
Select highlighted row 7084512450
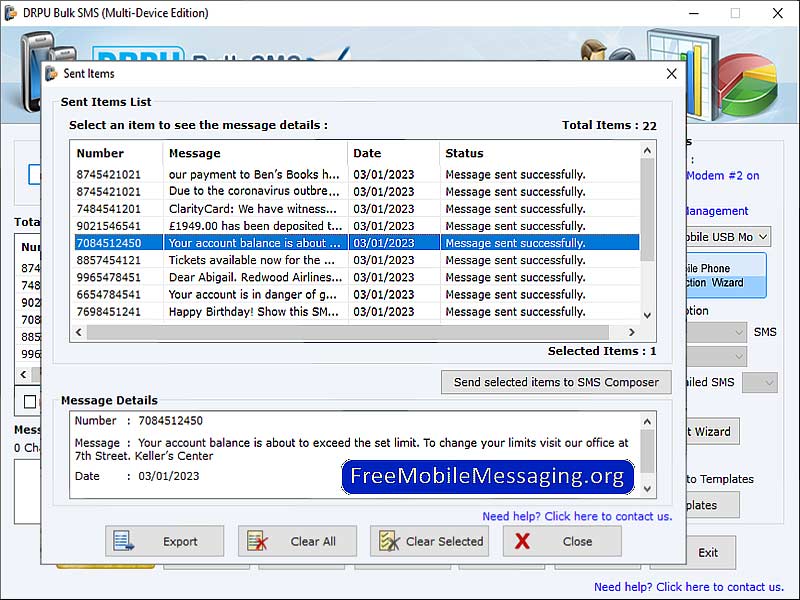[x=357, y=243]
